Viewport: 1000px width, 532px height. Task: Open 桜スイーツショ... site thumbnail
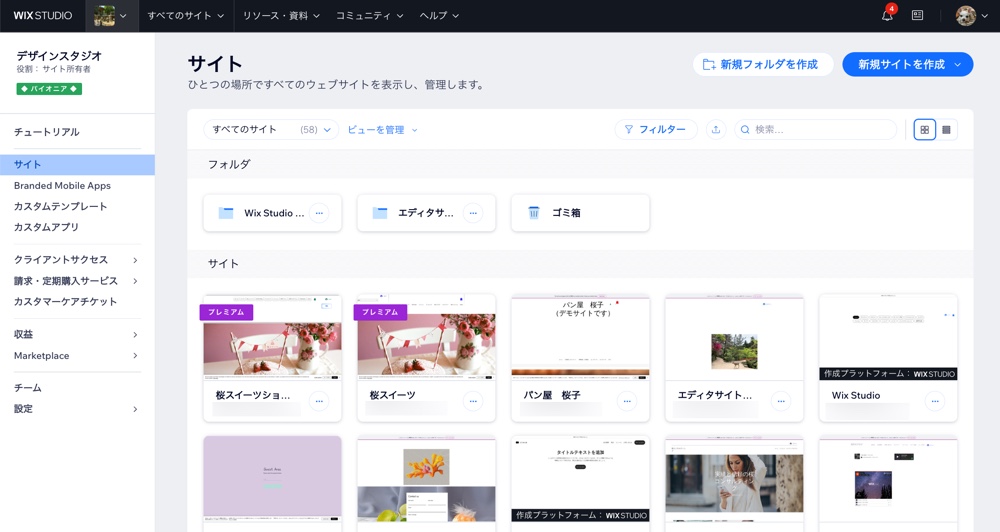pyautogui.click(x=272, y=337)
